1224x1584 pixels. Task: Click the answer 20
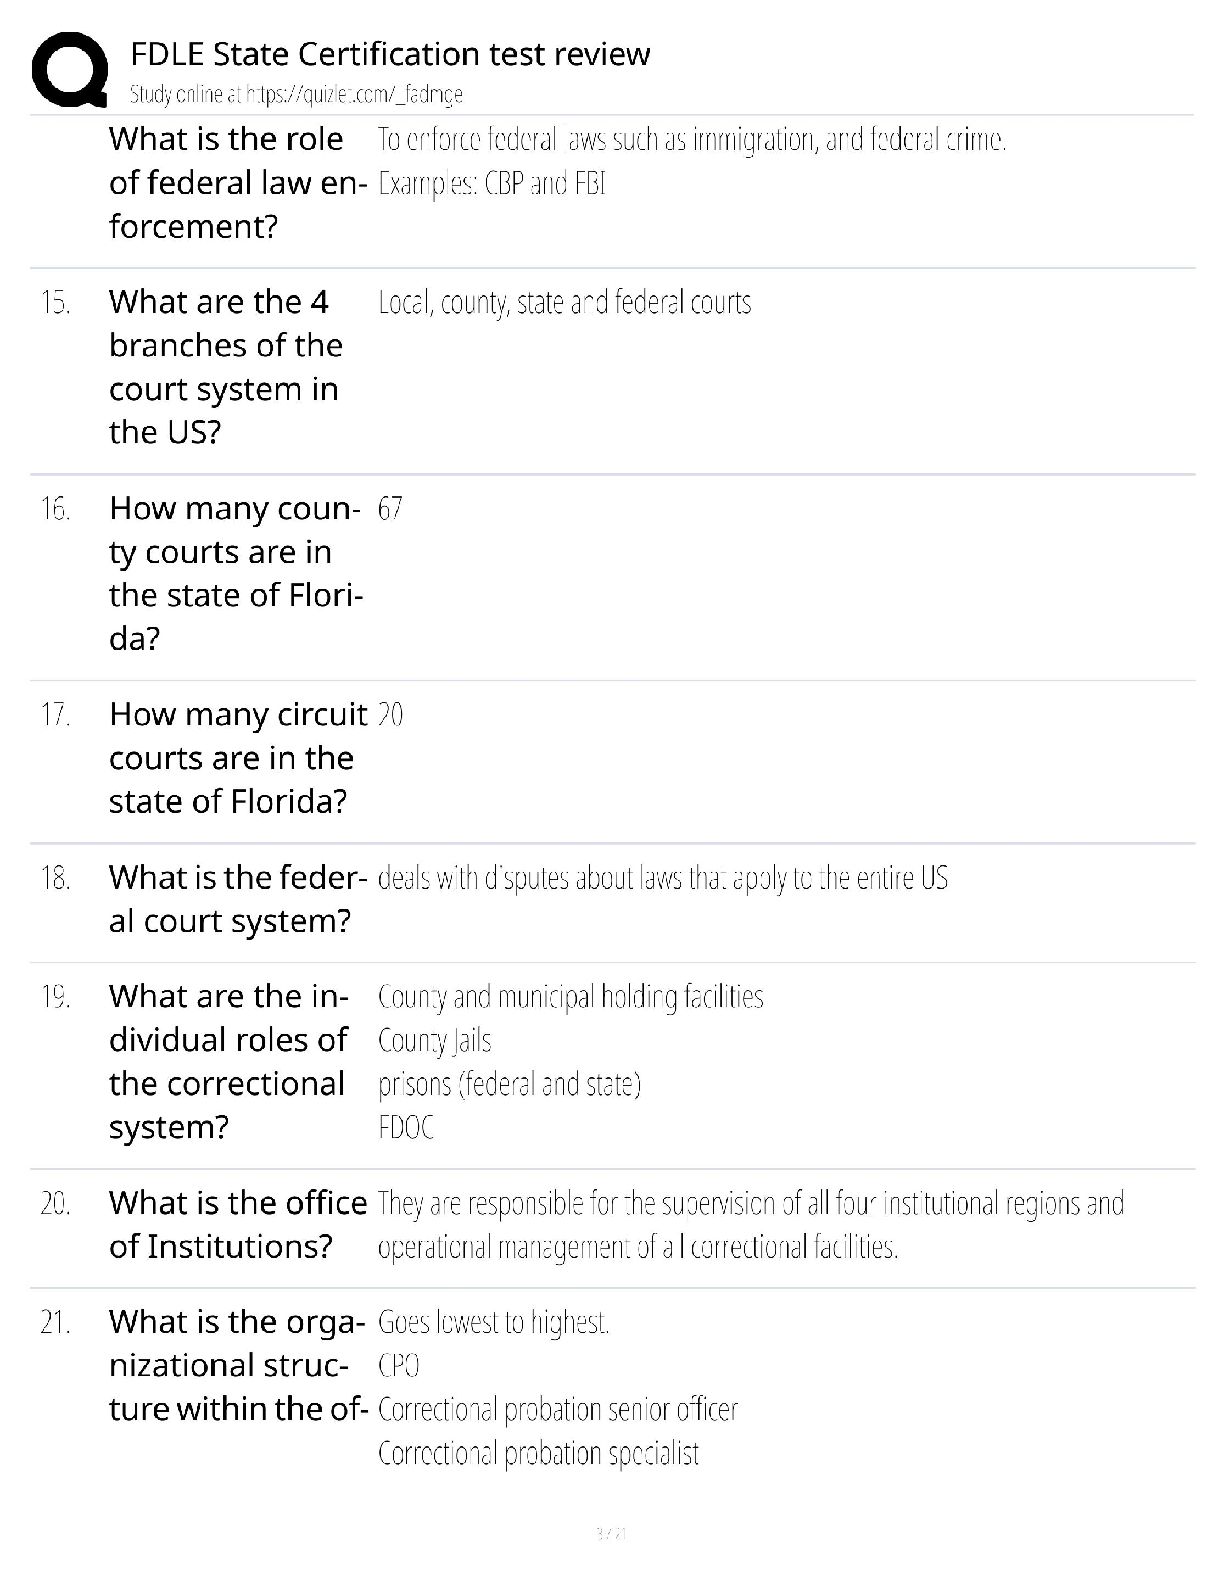390,715
